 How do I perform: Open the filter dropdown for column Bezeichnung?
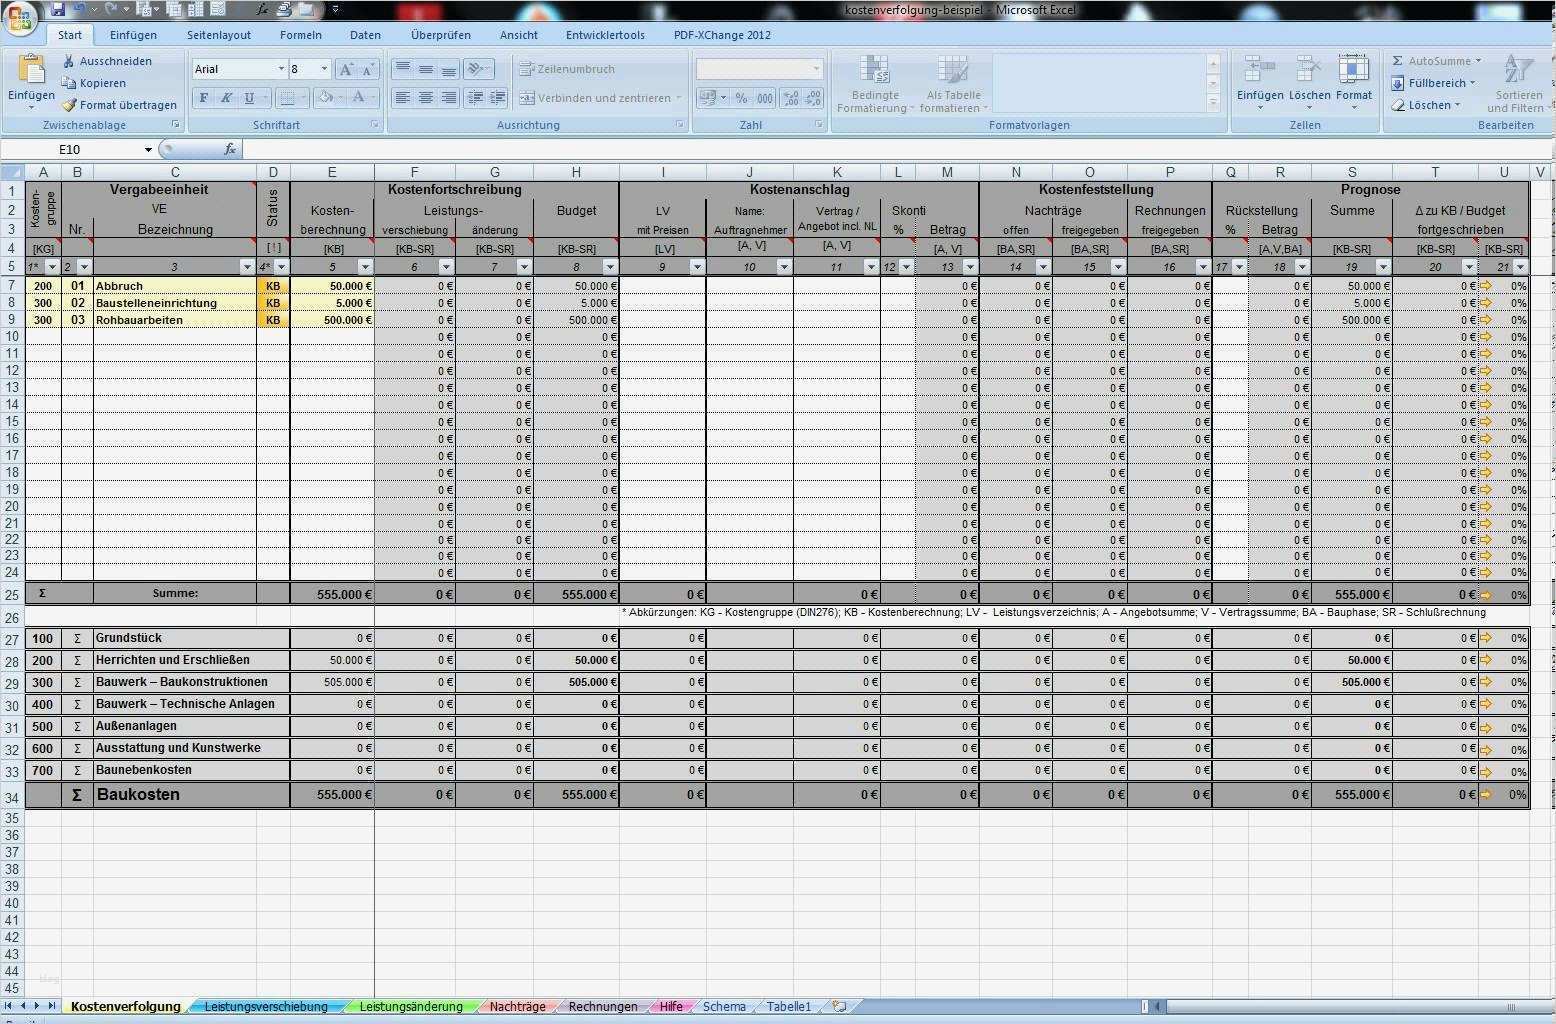[x=247, y=267]
